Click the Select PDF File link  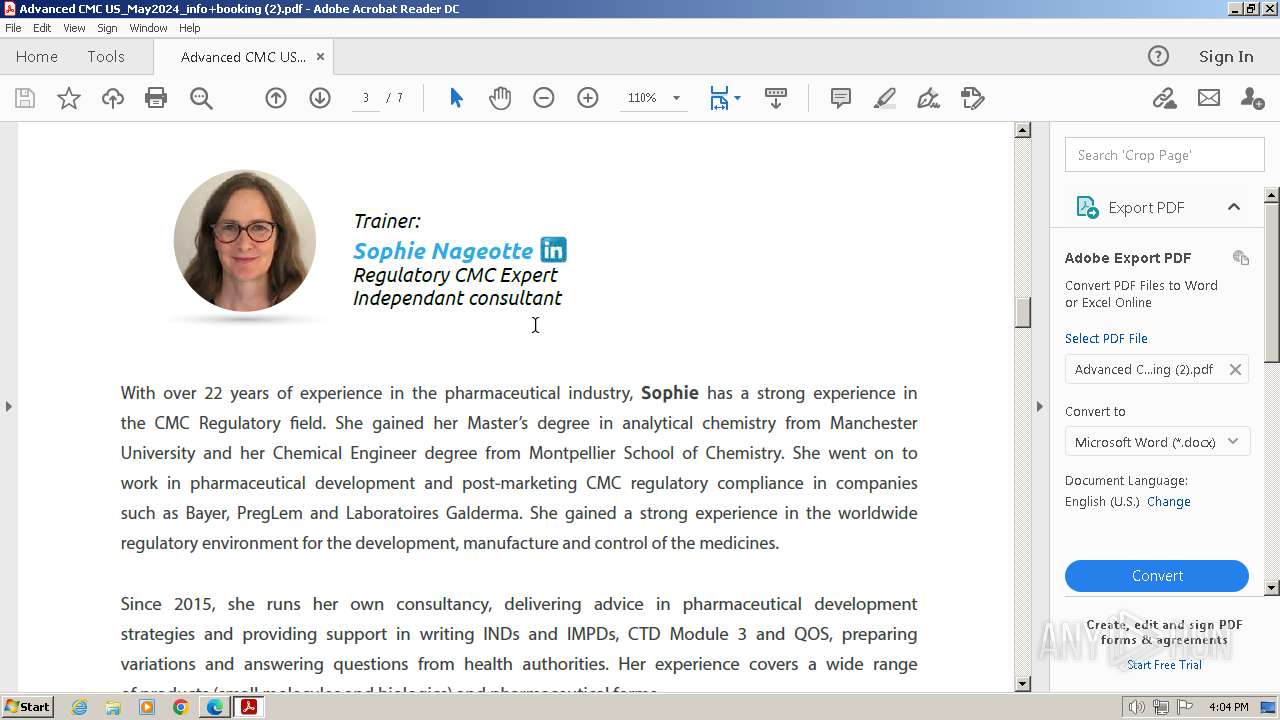(x=1106, y=338)
